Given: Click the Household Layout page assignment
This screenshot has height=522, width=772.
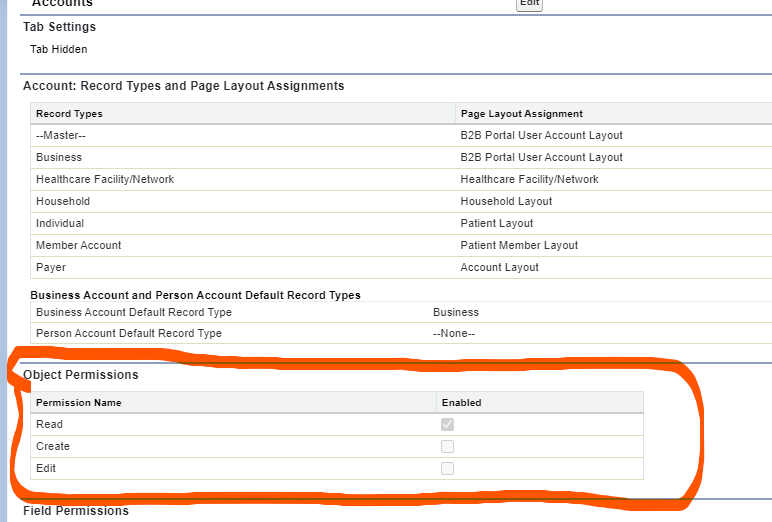Looking at the screenshot, I should click(506, 201).
